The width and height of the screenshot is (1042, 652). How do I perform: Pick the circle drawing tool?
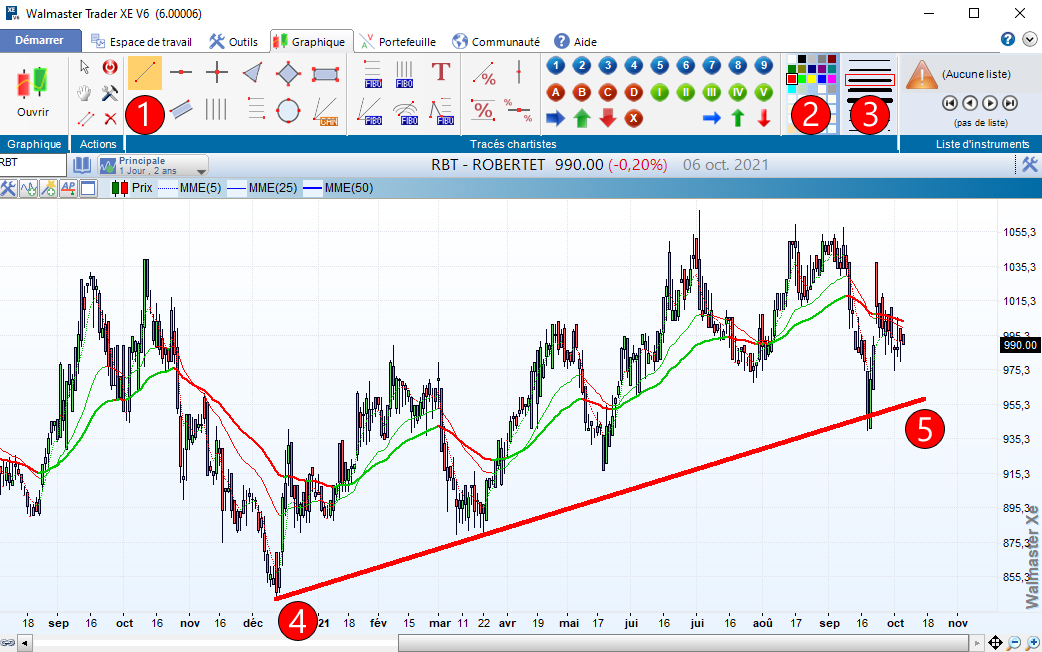coord(288,110)
